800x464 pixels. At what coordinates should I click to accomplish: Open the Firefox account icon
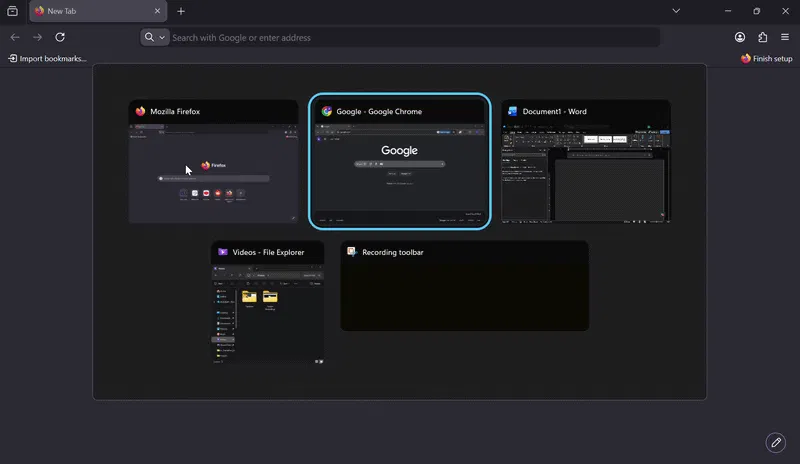(740, 37)
